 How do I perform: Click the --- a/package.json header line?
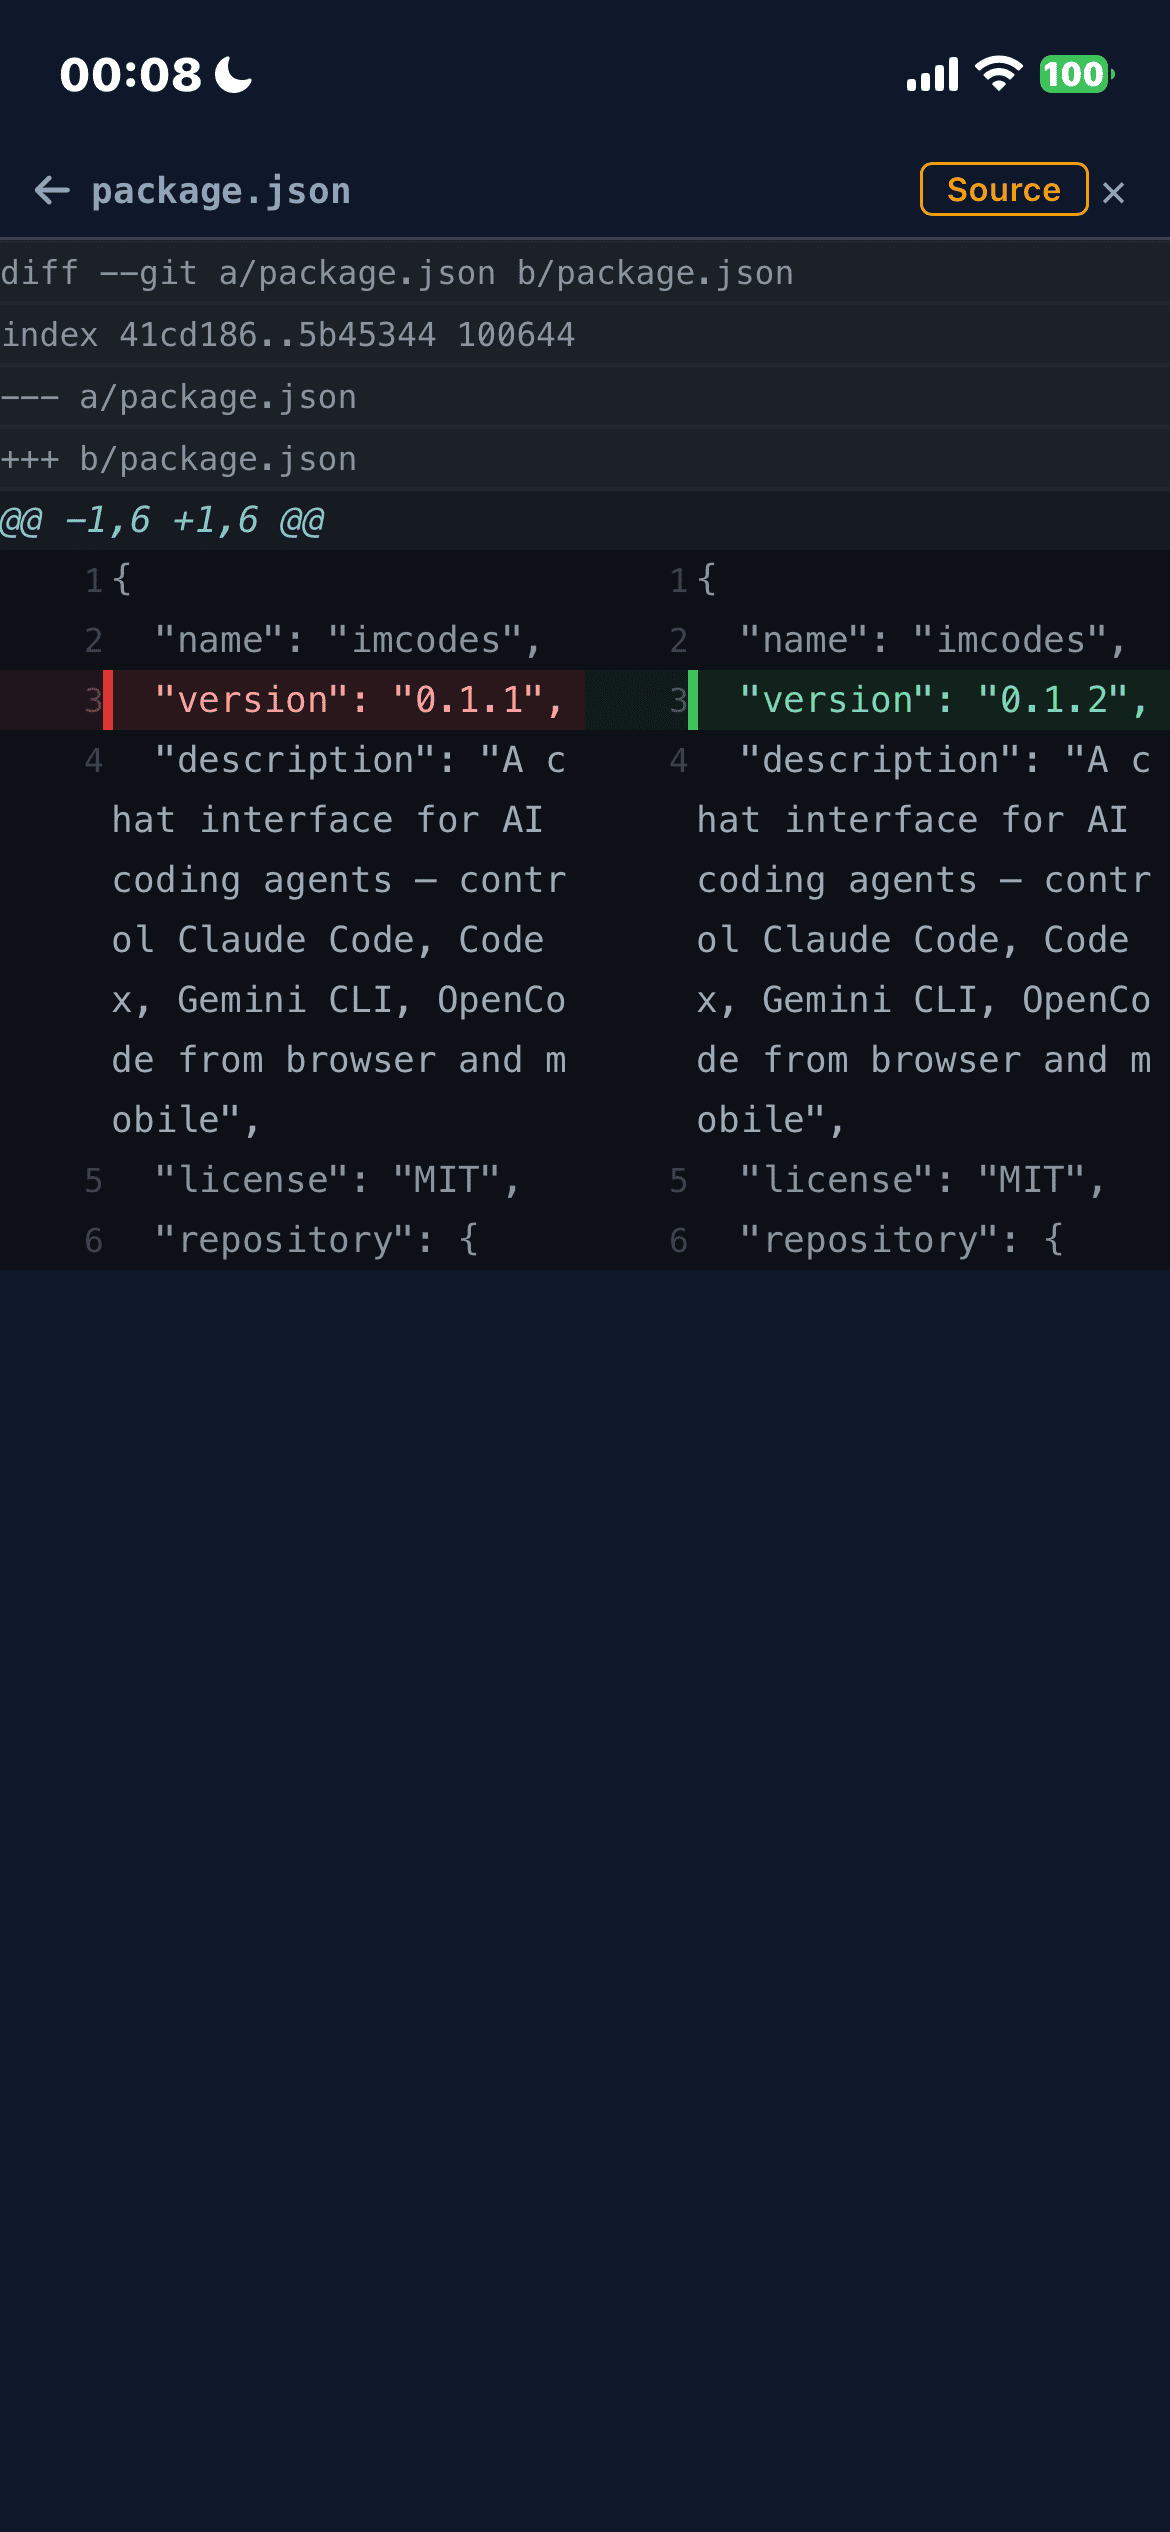(179, 397)
